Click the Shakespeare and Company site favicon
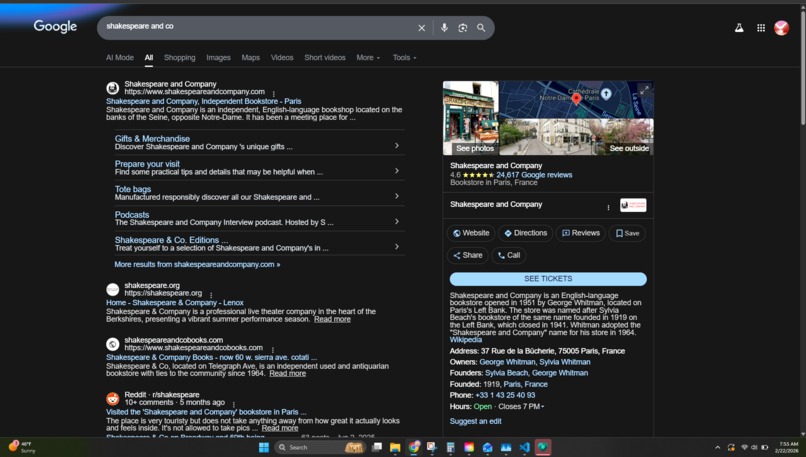Image resolution: width=806 pixels, height=457 pixels. [x=113, y=88]
